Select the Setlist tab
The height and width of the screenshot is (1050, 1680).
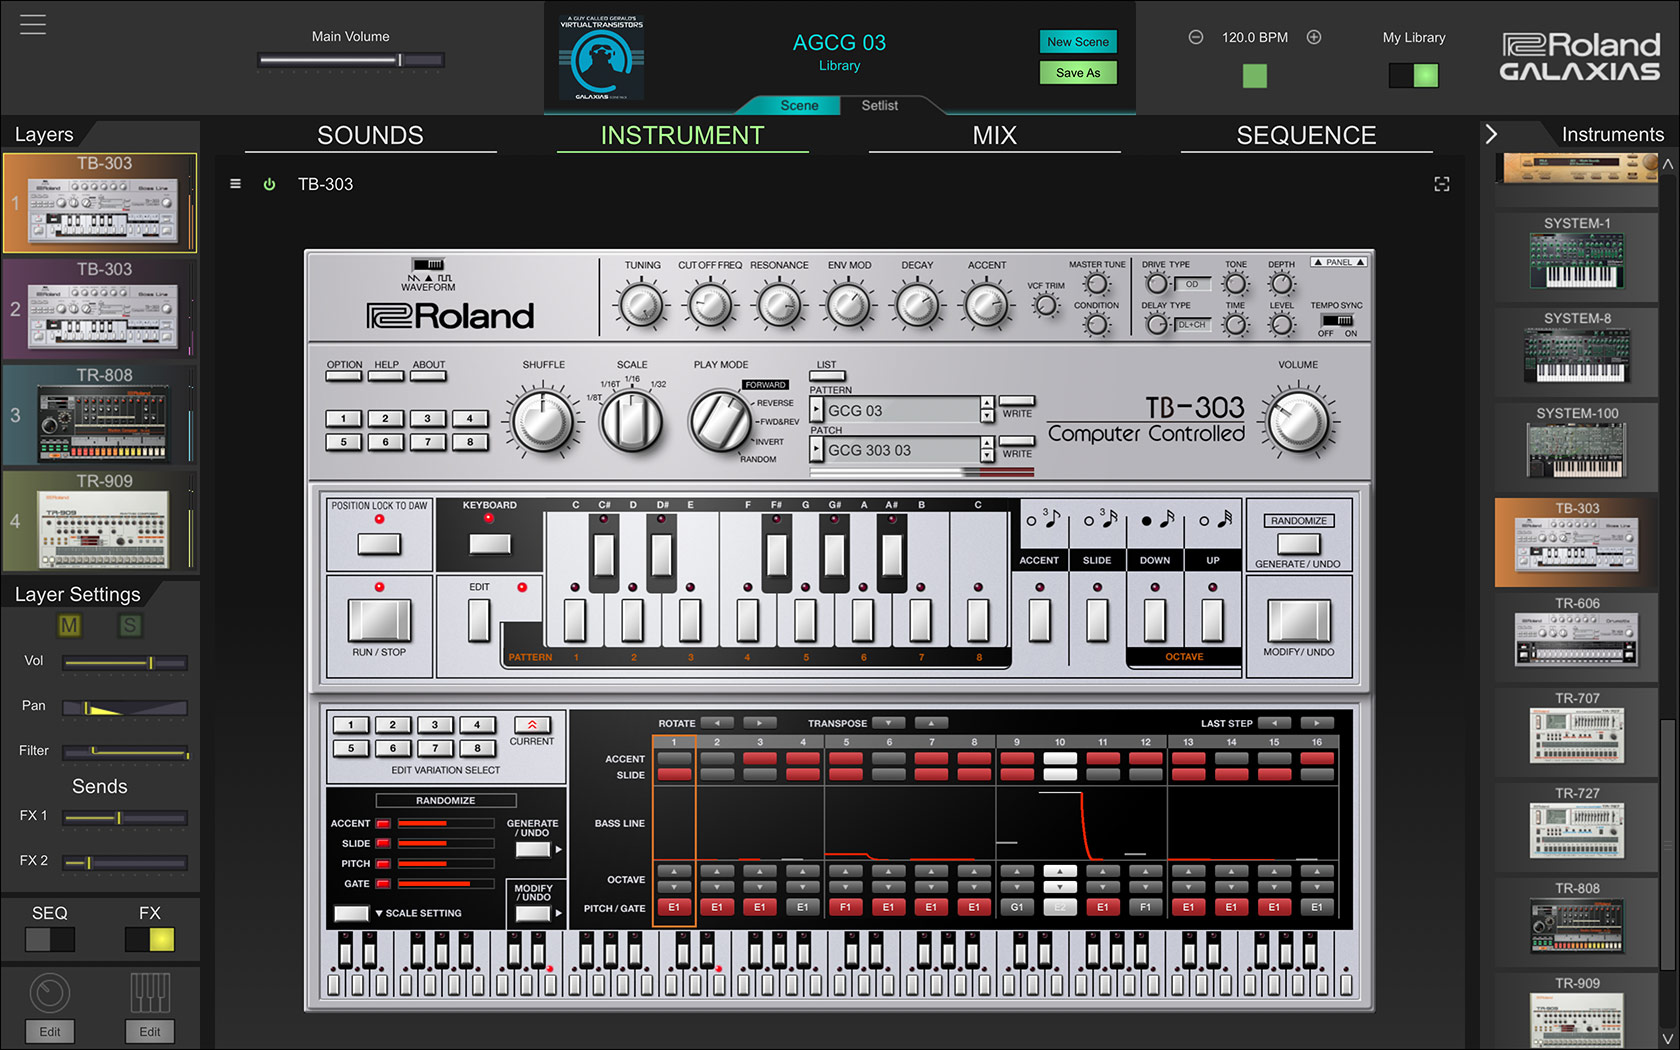tap(877, 104)
